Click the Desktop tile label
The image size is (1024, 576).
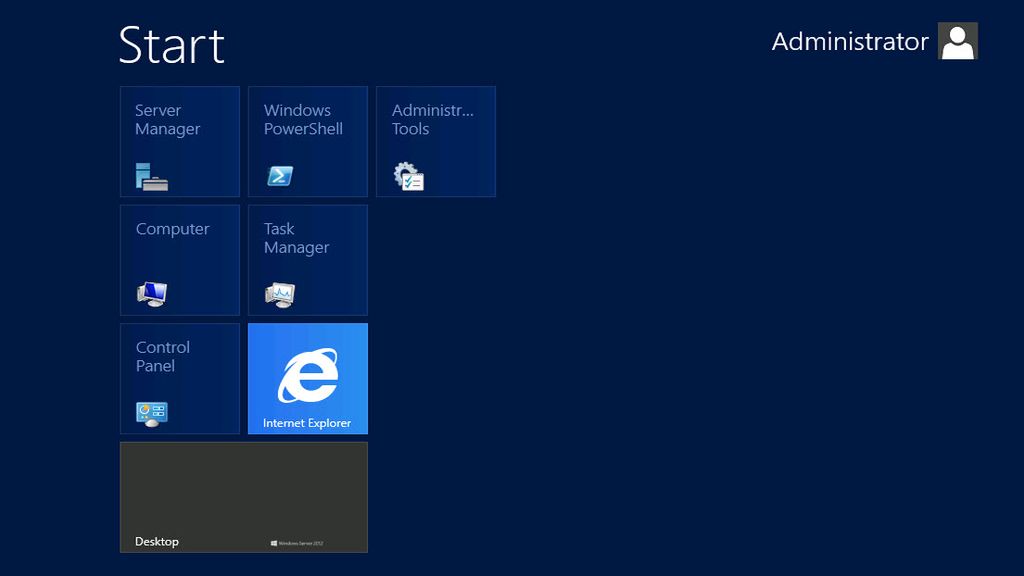click(x=156, y=541)
